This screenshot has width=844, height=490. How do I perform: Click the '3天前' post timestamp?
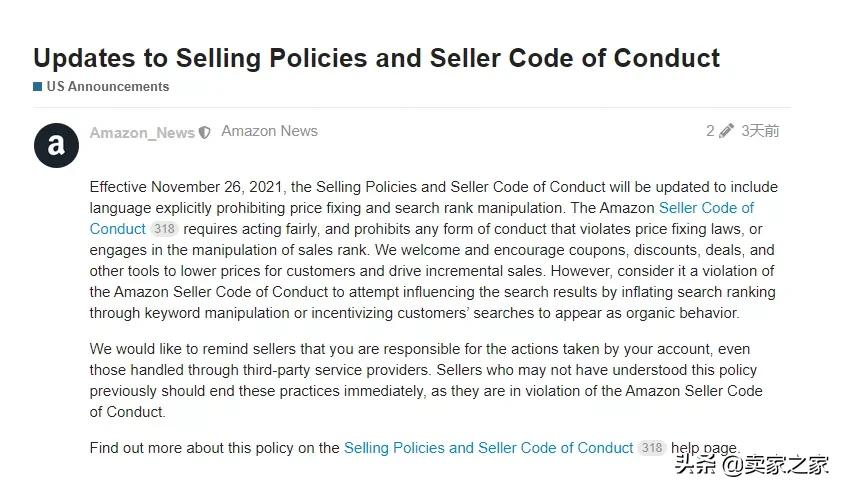(760, 131)
